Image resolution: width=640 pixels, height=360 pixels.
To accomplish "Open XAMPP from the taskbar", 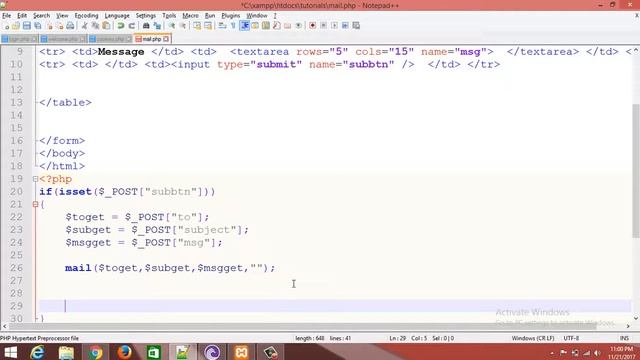I will [241, 352].
